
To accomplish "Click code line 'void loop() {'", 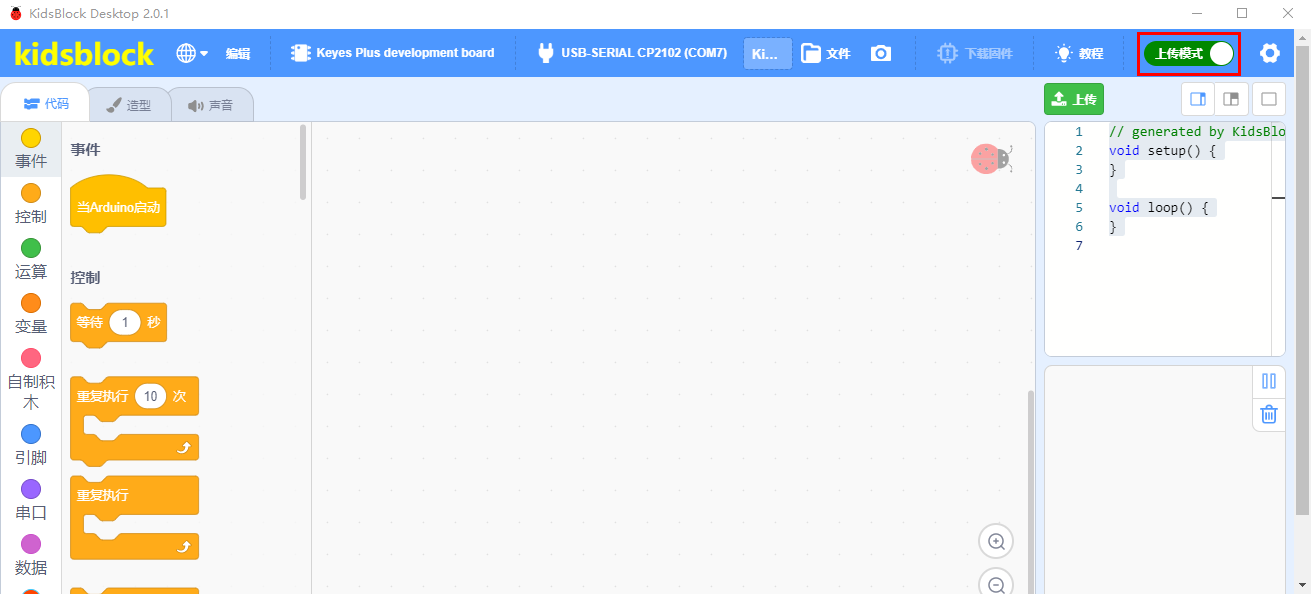I will (x=1161, y=208).
